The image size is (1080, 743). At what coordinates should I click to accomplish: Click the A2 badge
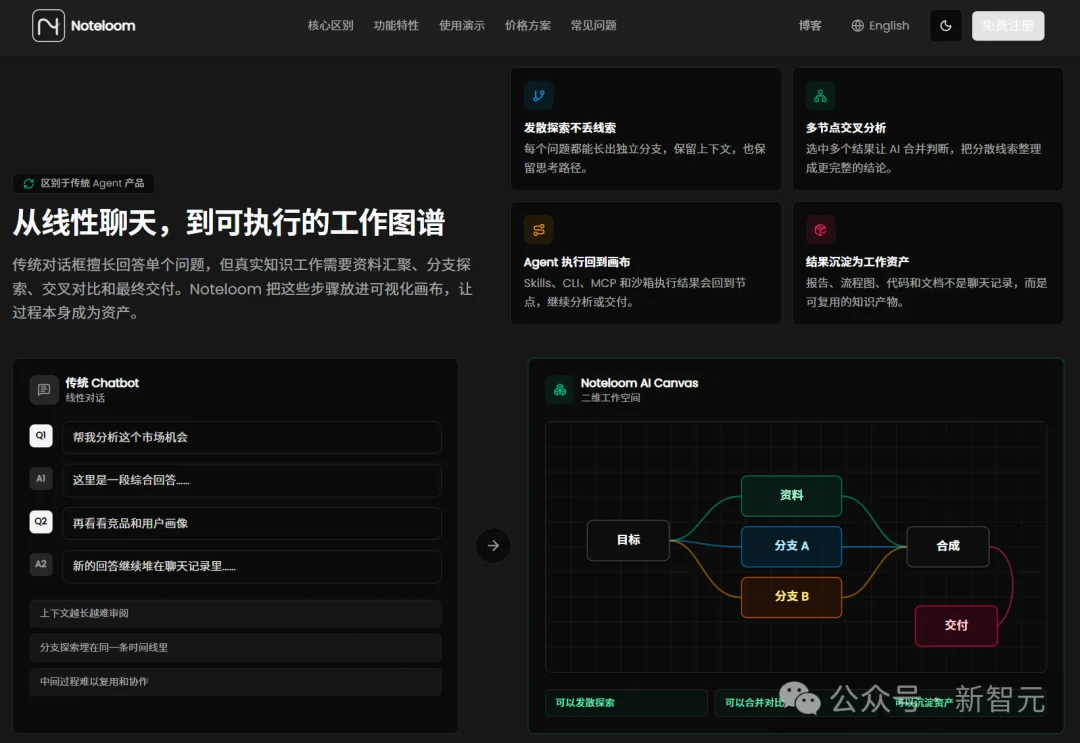click(41, 564)
